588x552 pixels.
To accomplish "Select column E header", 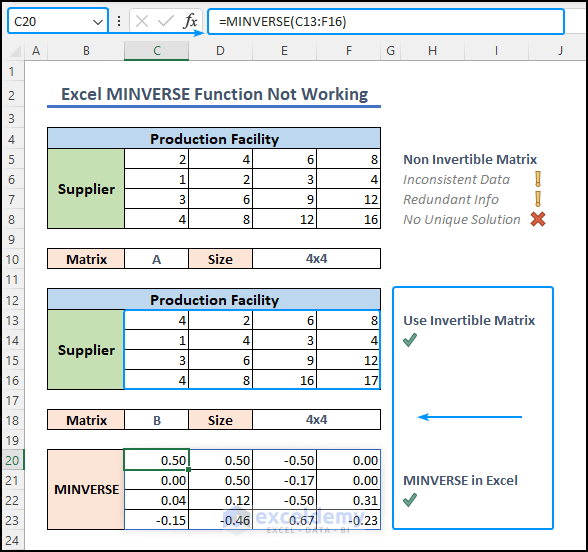I will click(x=285, y=51).
